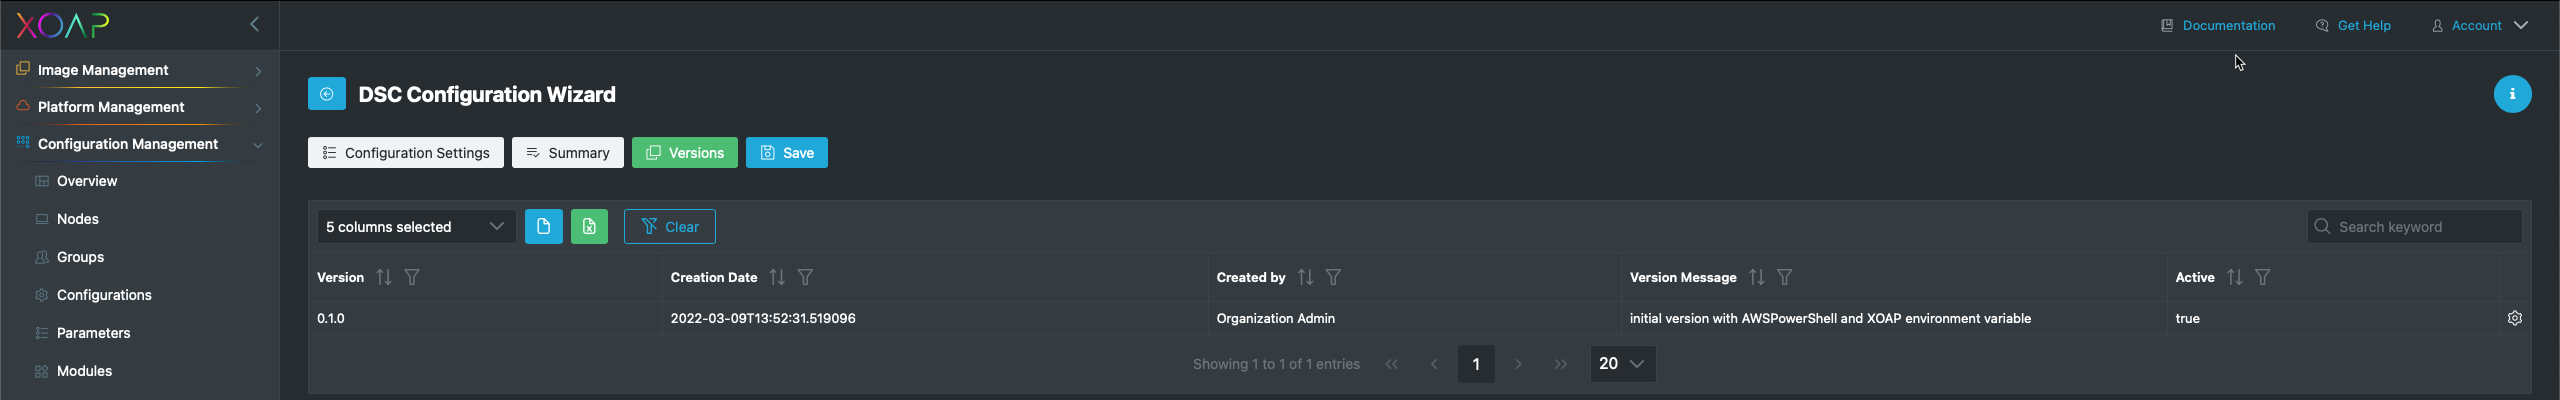Filter the Active column
The width and height of the screenshot is (2560, 400).
[x=2262, y=277]
